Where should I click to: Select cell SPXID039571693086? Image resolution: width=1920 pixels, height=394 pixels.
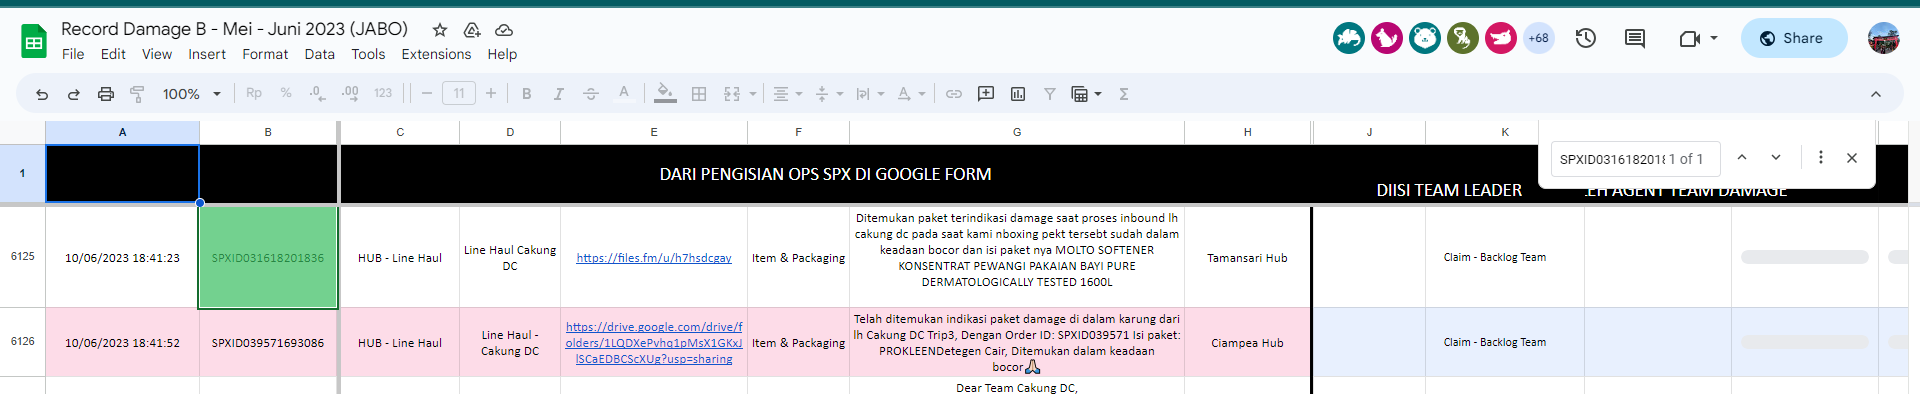(268, 343)
